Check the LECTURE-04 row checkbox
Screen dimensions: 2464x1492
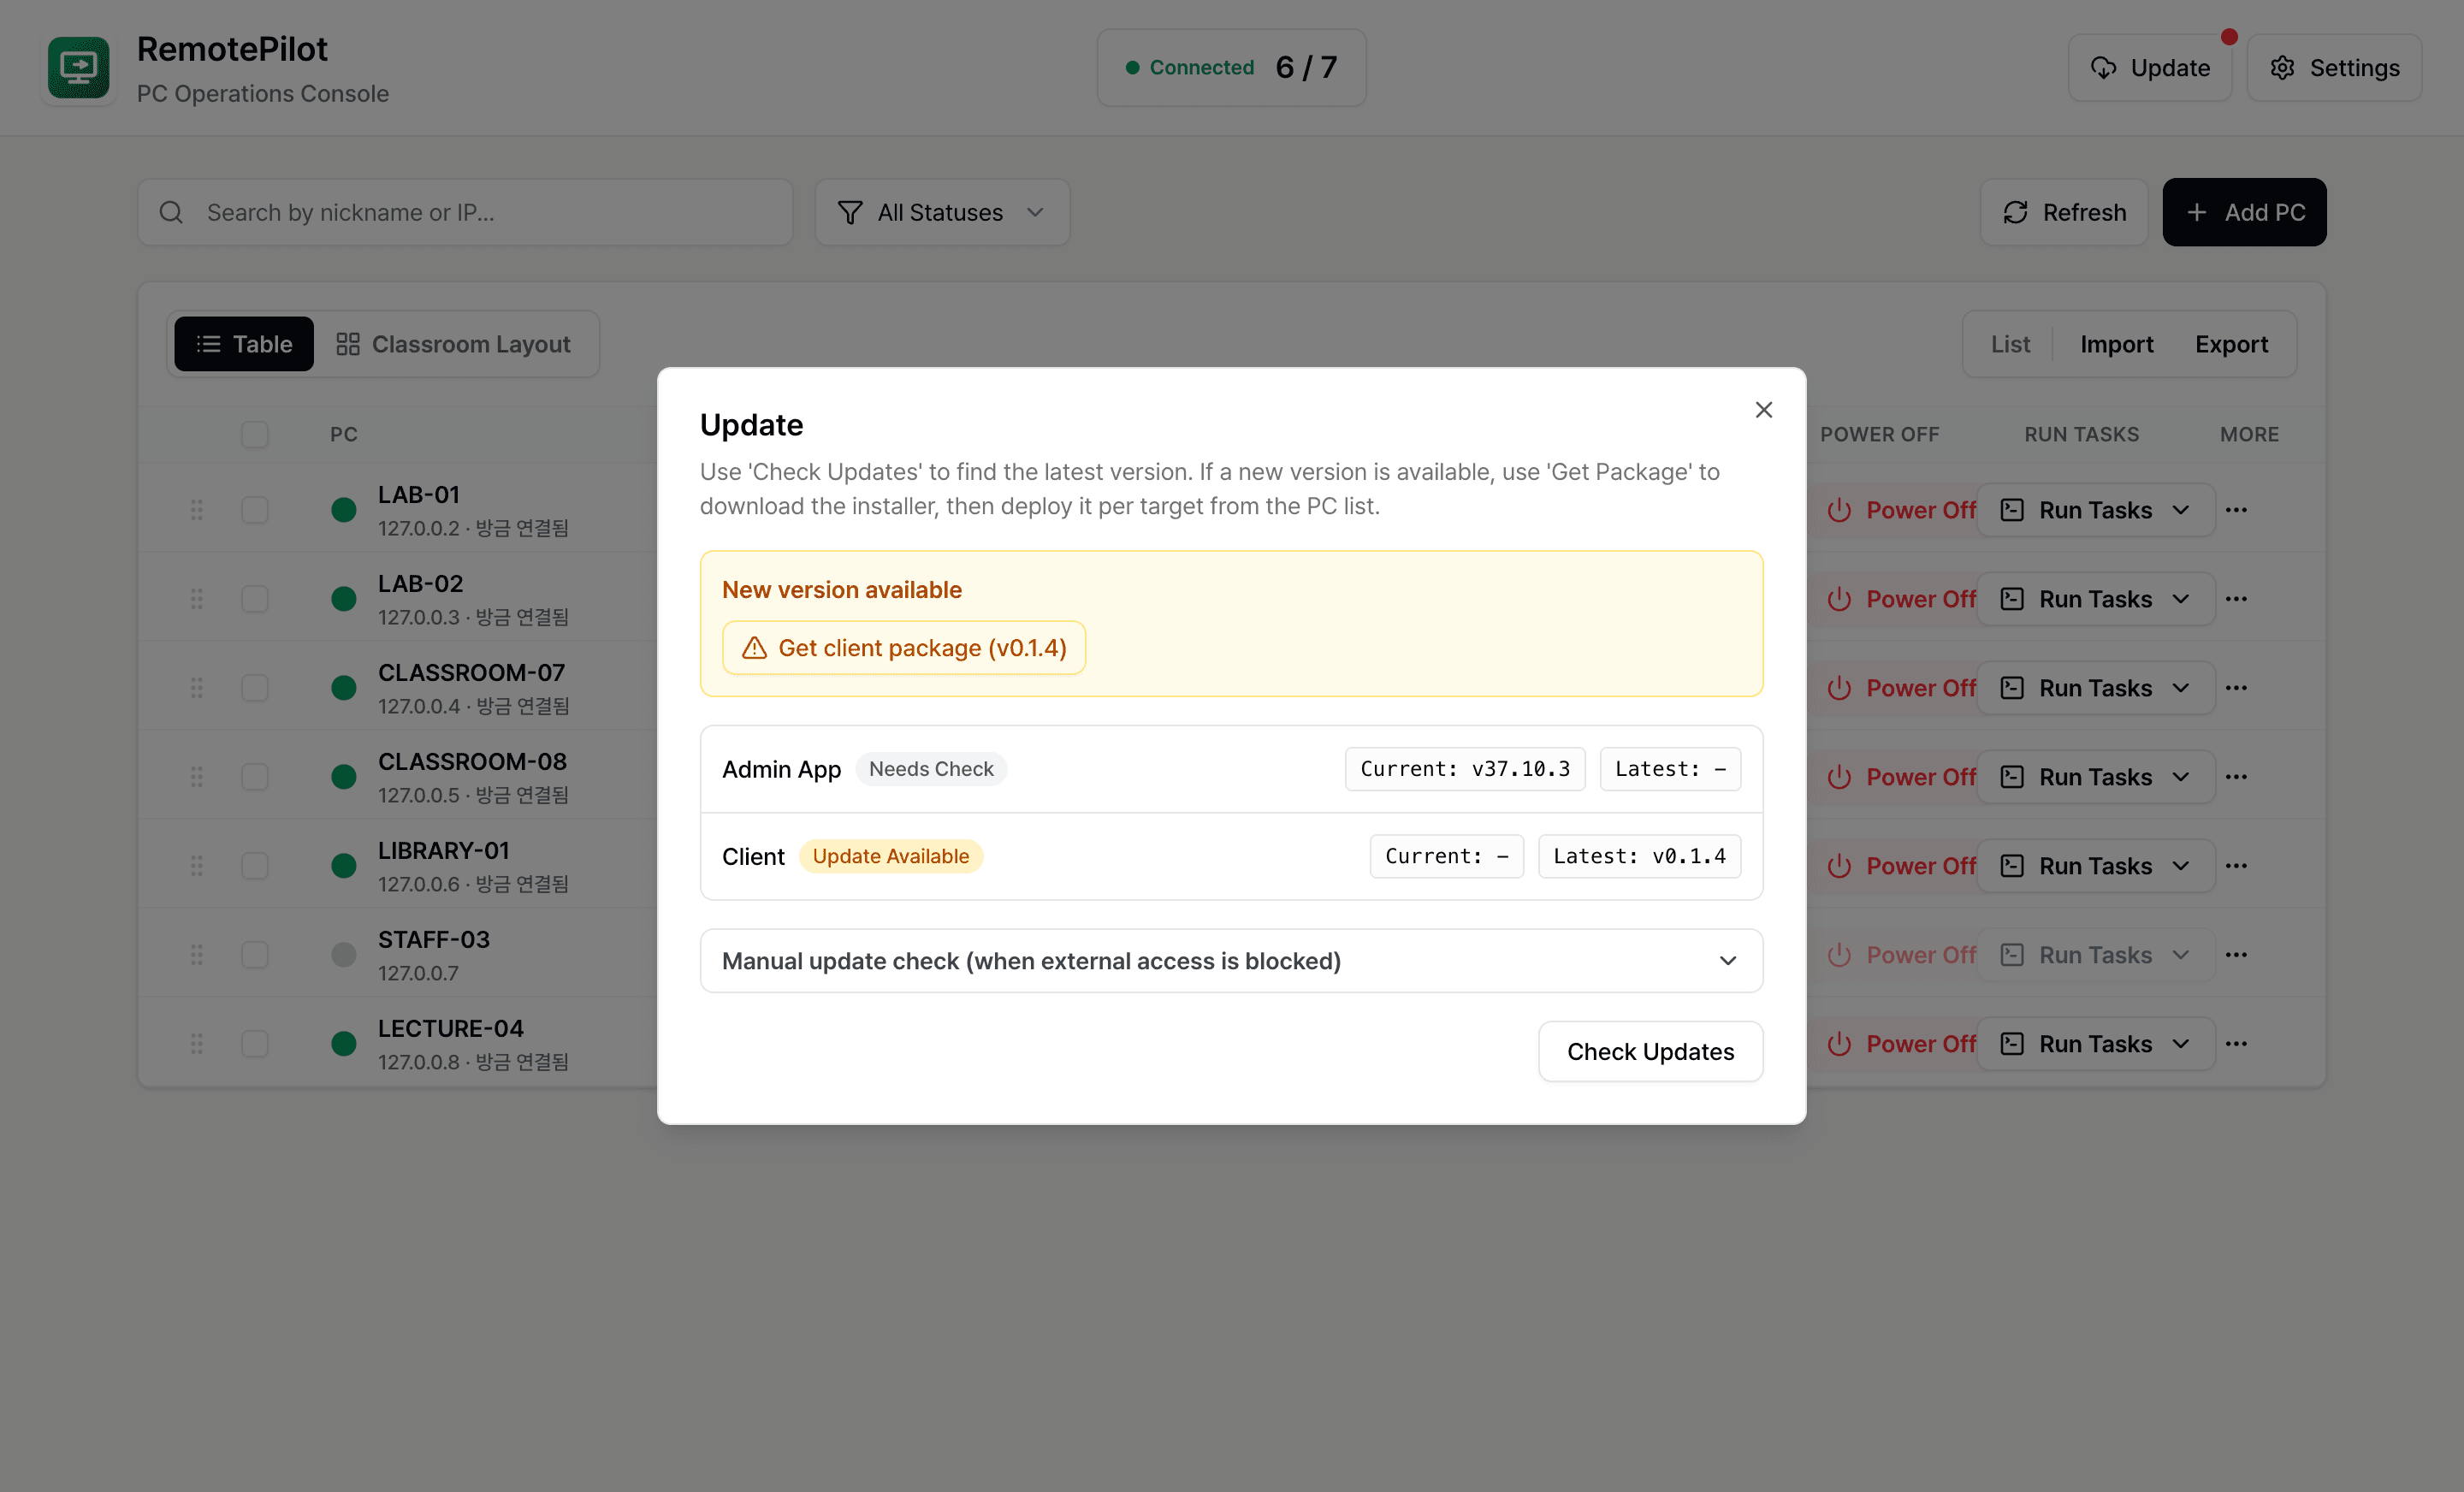click(255, 1044)
